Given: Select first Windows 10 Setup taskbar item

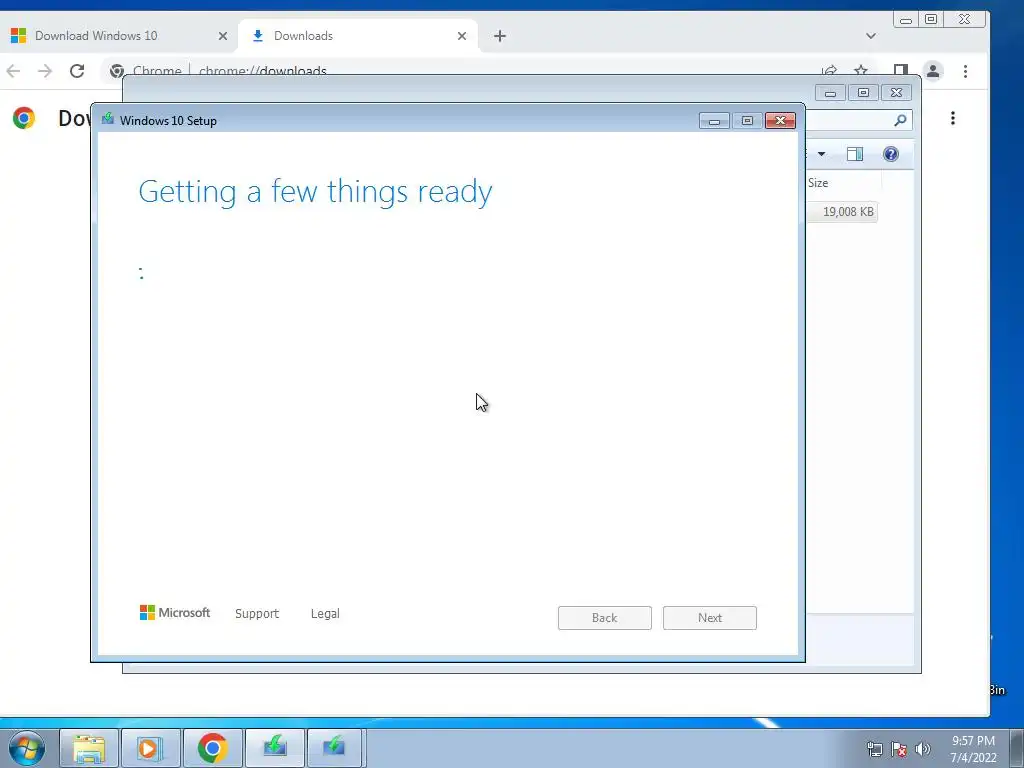Looking at the screenshot, I should (x=275, y=748).
